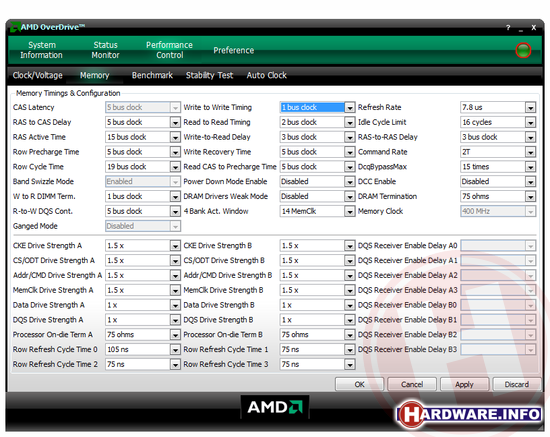The height and width of the screenshot is (437, 550).
Task: Select the Memory sub-tab
Action: [x=94, y=75]
